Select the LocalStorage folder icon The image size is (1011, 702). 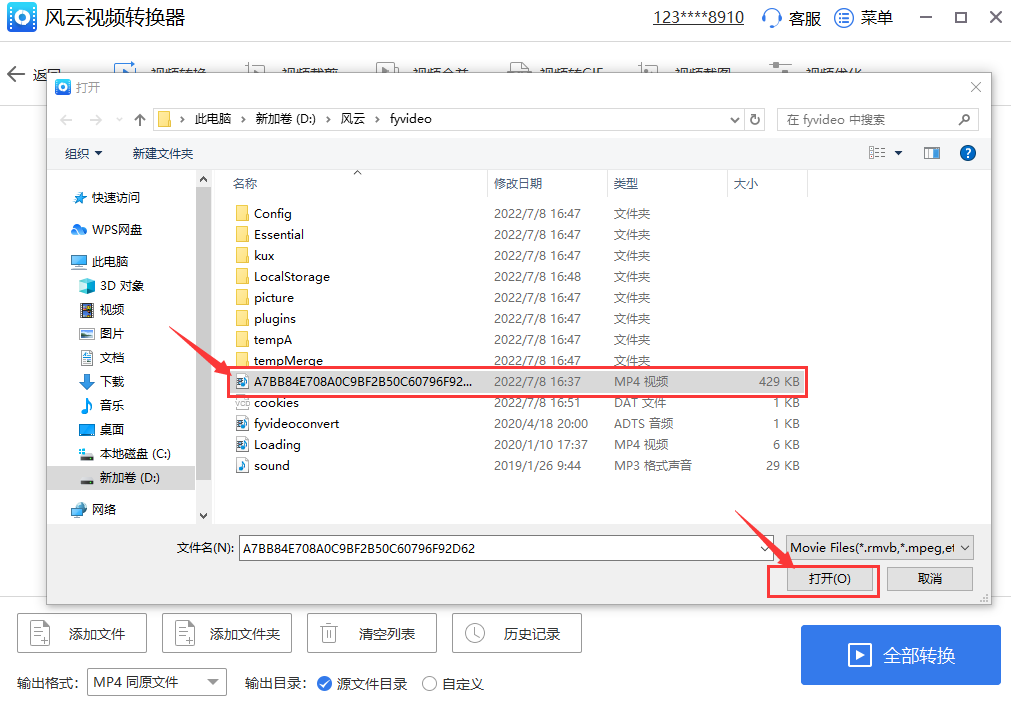pyautogui.click(x=242, y=277)
